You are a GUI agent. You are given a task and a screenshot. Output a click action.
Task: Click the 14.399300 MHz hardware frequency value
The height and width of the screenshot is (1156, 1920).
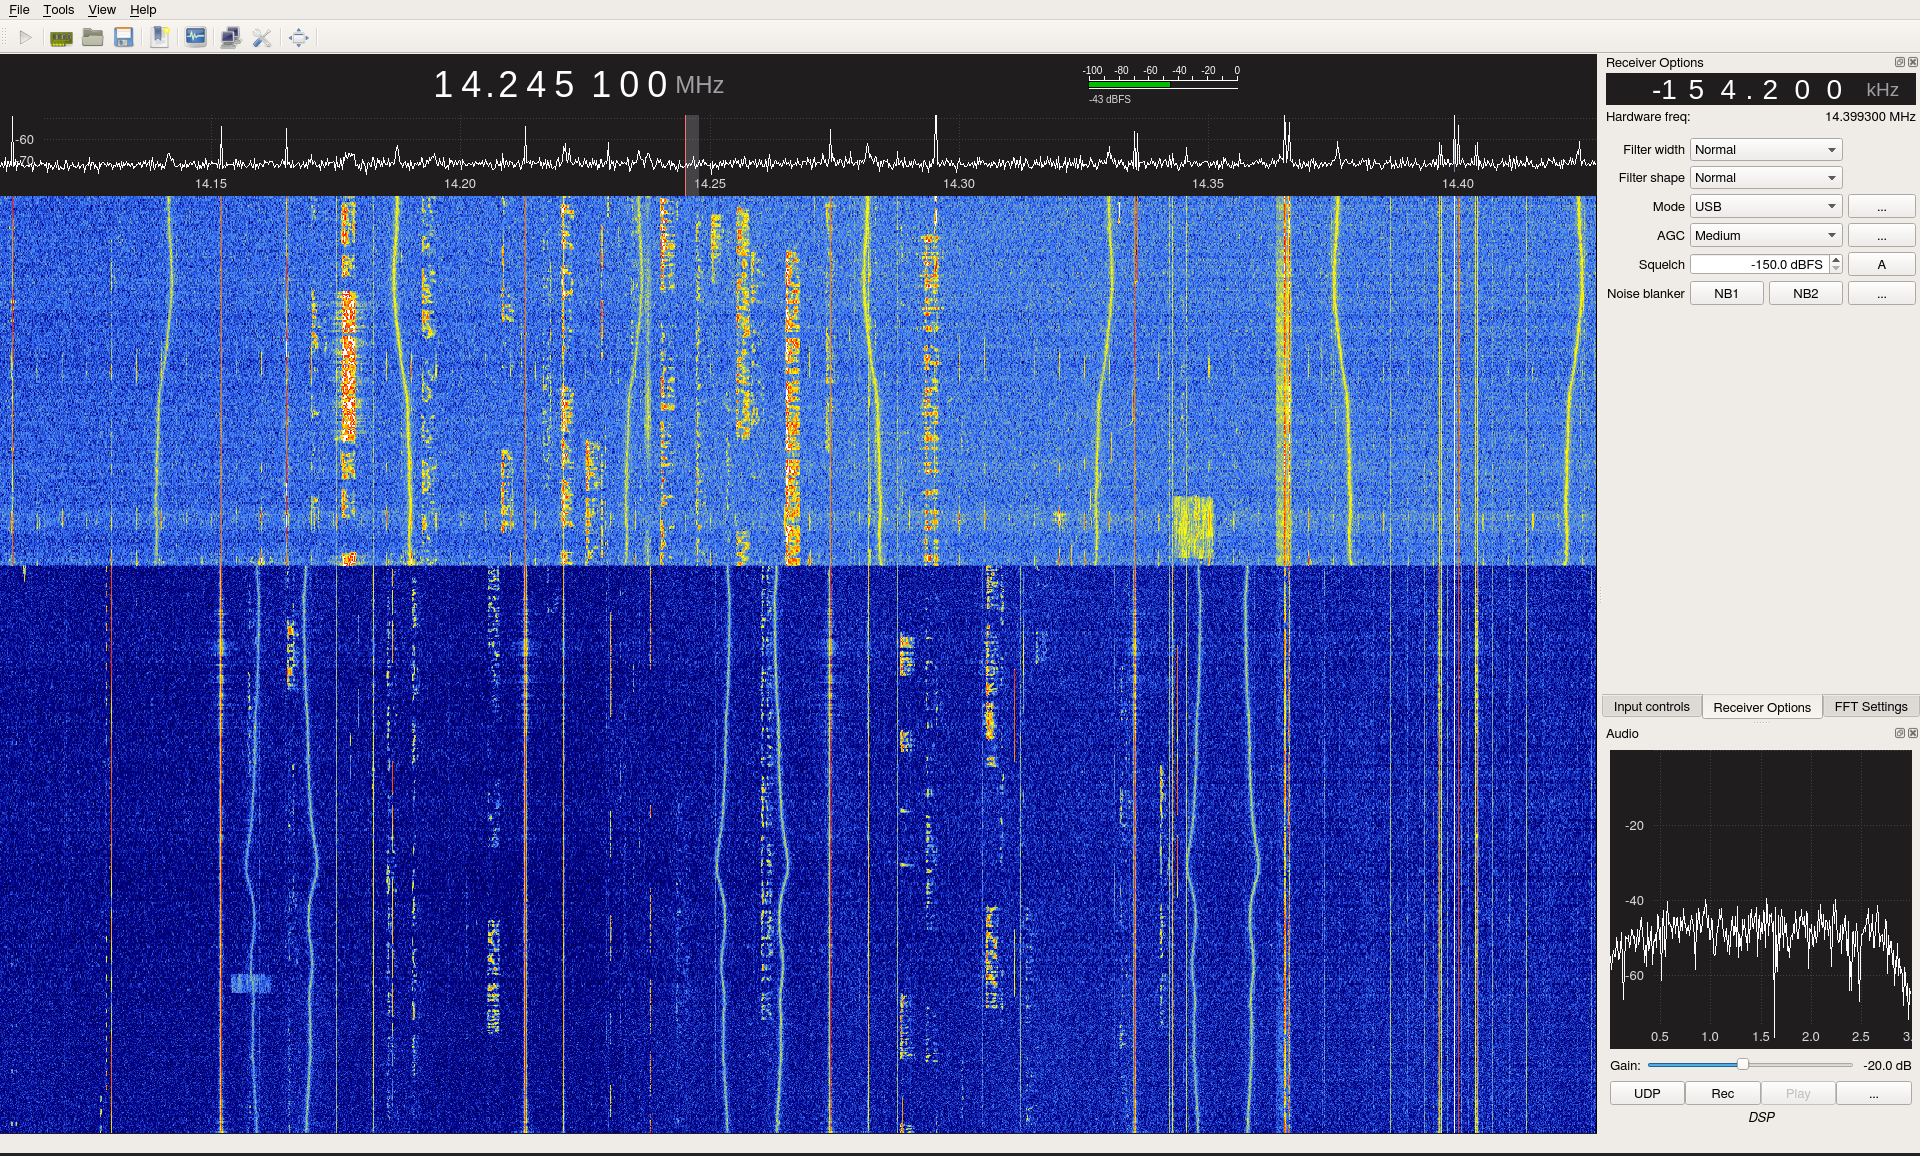(x=1870, y=117)
